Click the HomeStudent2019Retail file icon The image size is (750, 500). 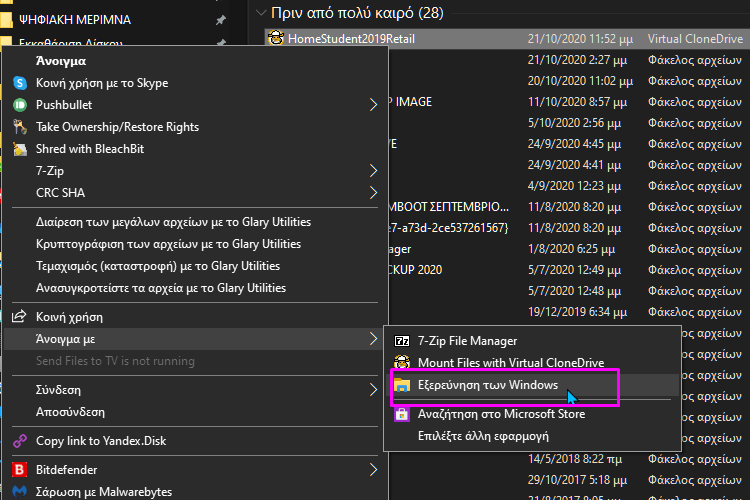click(x=276, y=38)
